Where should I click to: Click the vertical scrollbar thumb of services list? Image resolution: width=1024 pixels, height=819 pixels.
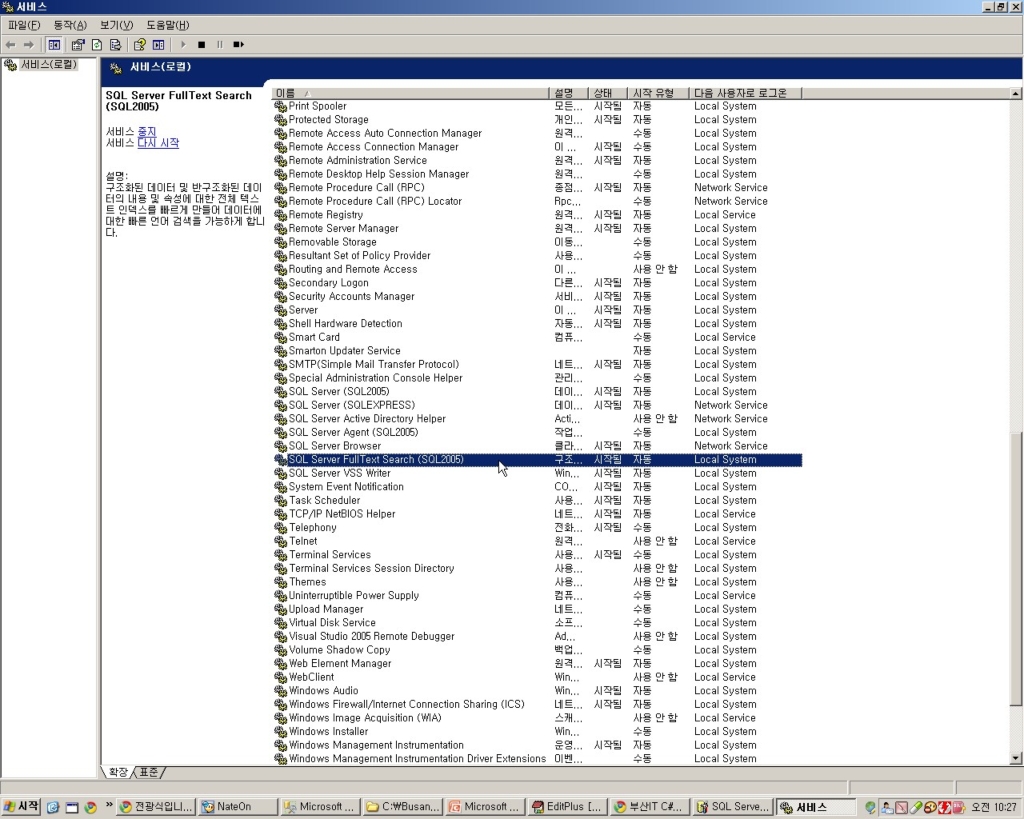(x=1016, y=569)
